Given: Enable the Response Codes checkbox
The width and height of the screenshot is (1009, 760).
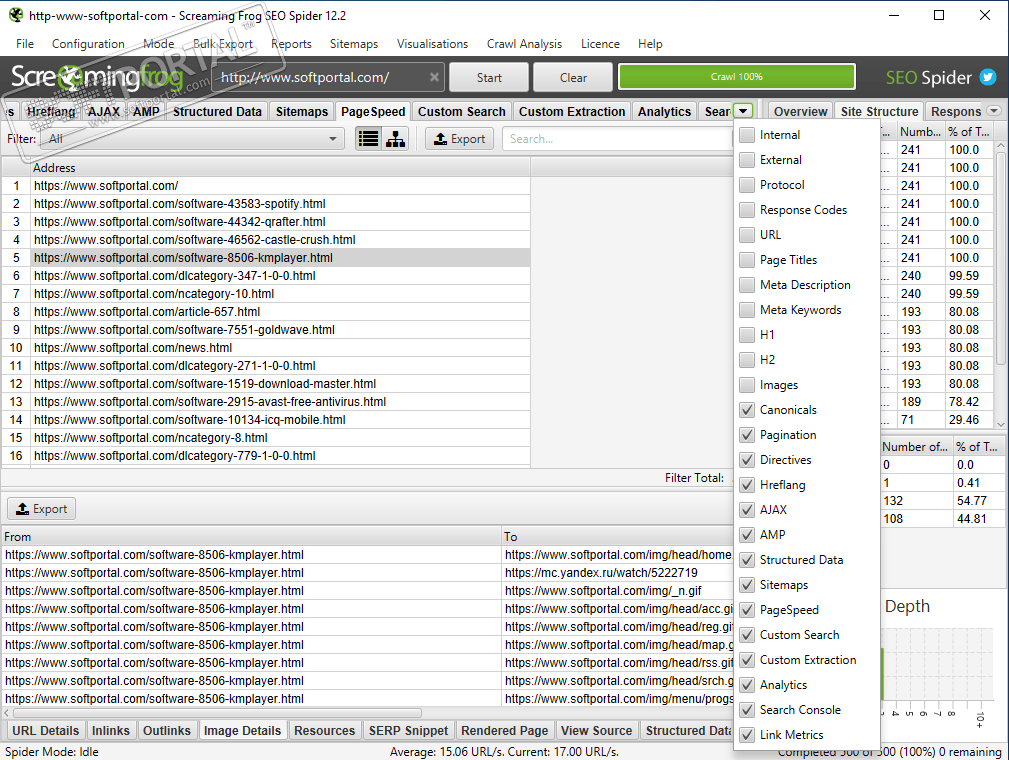Looking at the screenshot, I should [x=746, y=210].
